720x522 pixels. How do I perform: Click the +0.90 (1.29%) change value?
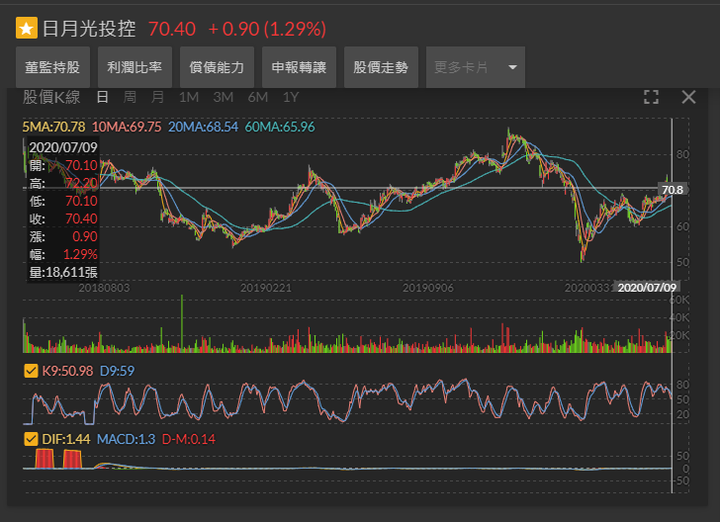tap(267, 29)
